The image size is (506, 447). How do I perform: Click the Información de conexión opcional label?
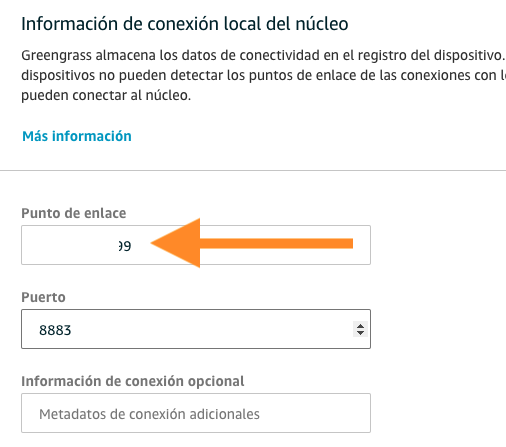click(133, 381)
